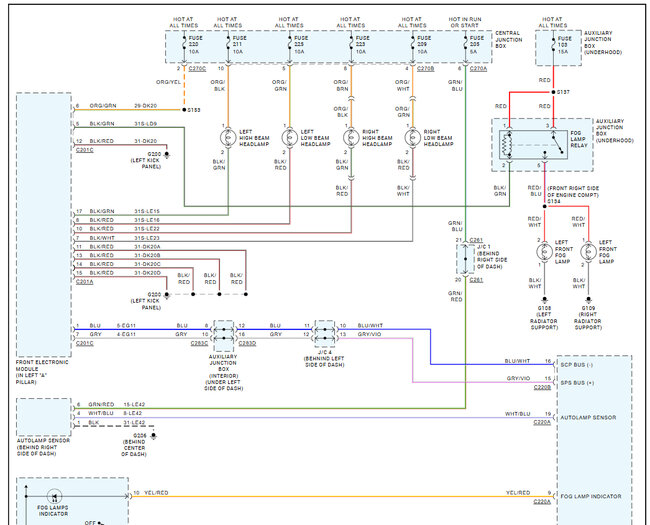Screen dimensions: 650x525
Task: Click the Right Low Beam Headlamp bulb symbol
Action: (412, 137)
